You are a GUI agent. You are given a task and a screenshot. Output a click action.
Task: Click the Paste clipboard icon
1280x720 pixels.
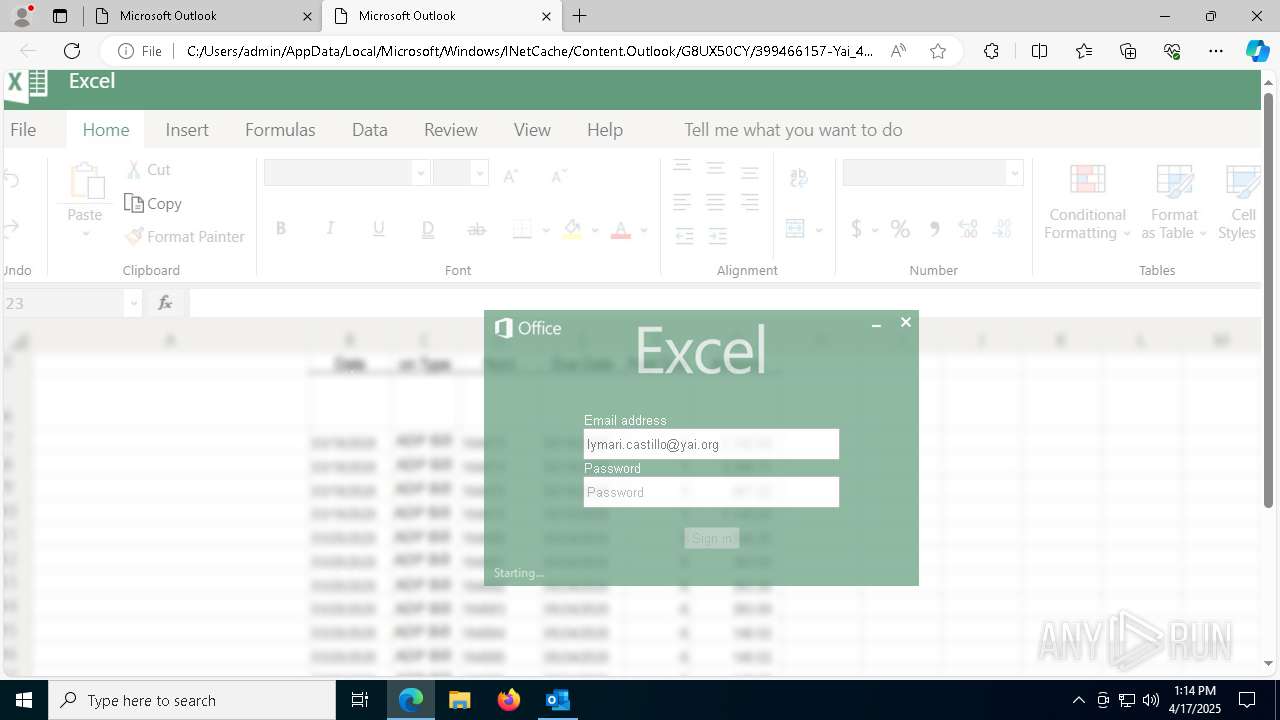pyautogui.click(x=86, y=182)
